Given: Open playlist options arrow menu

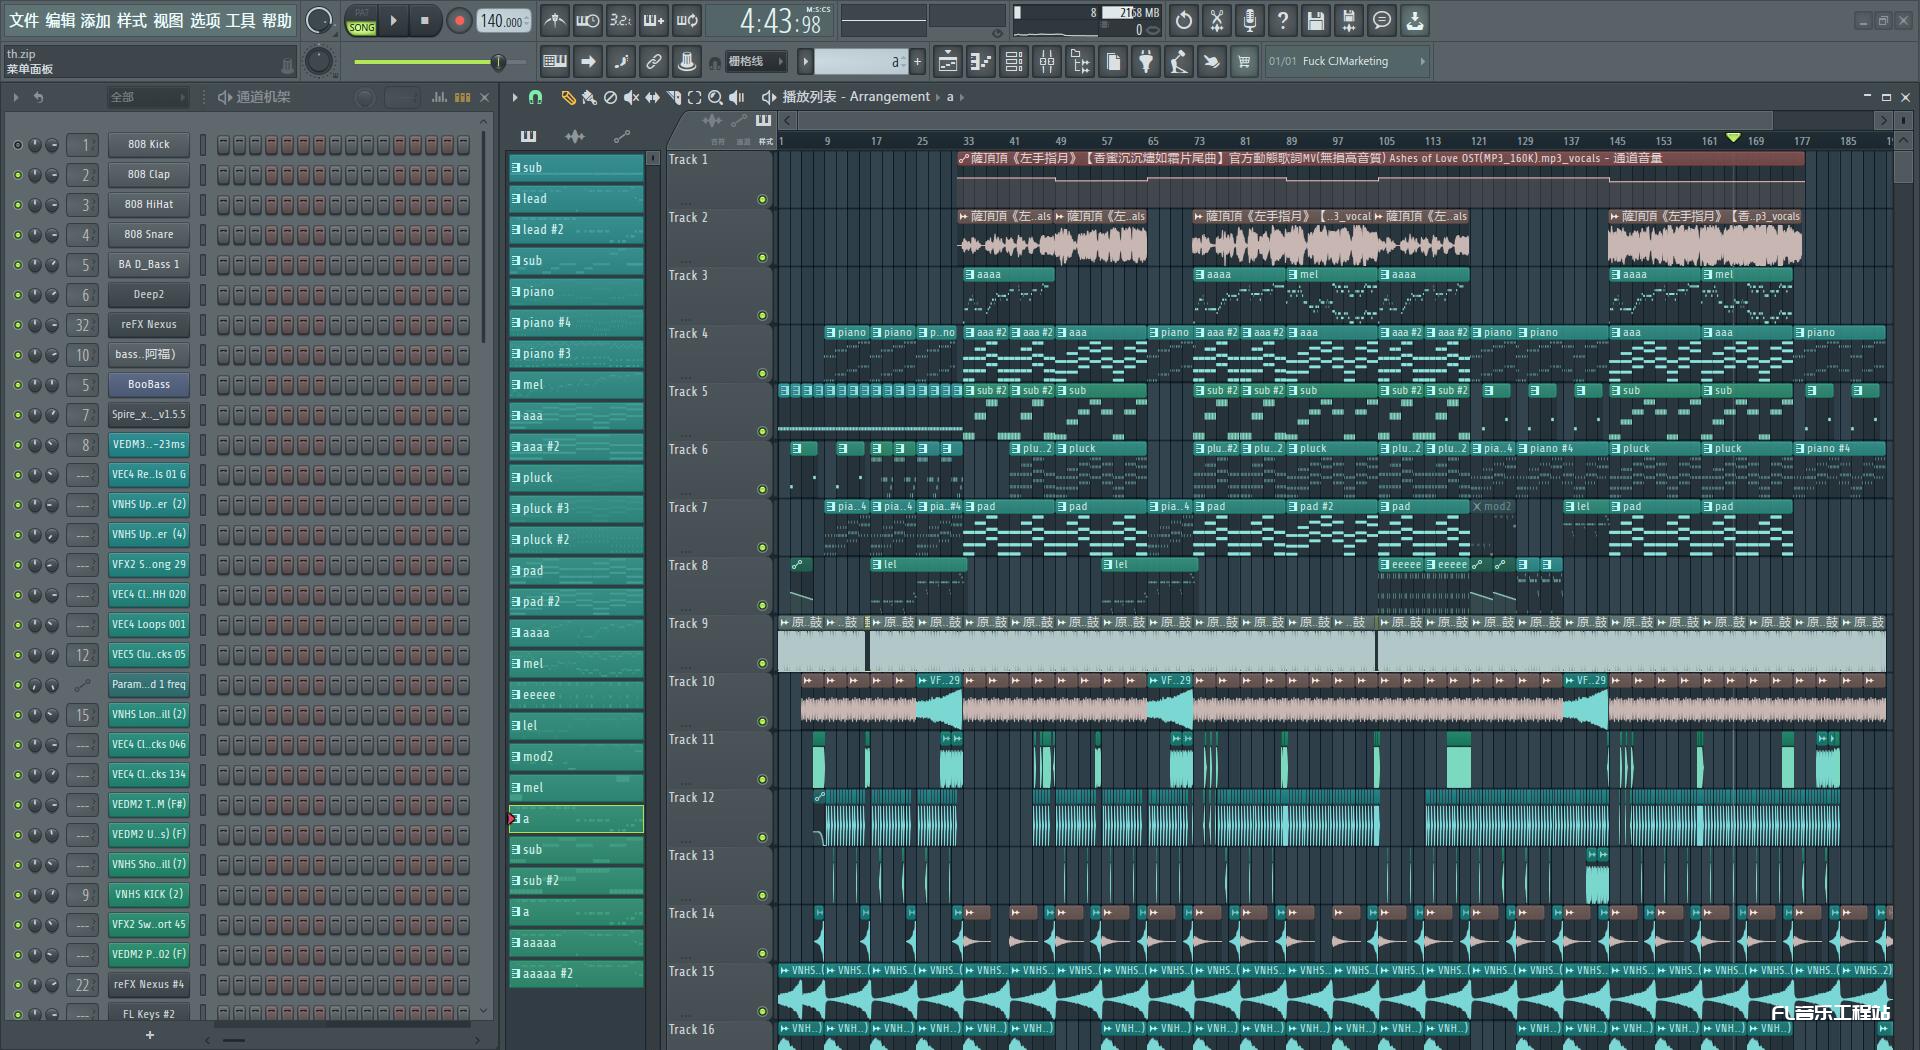Looking at the screenshot, I should [515, 97].
